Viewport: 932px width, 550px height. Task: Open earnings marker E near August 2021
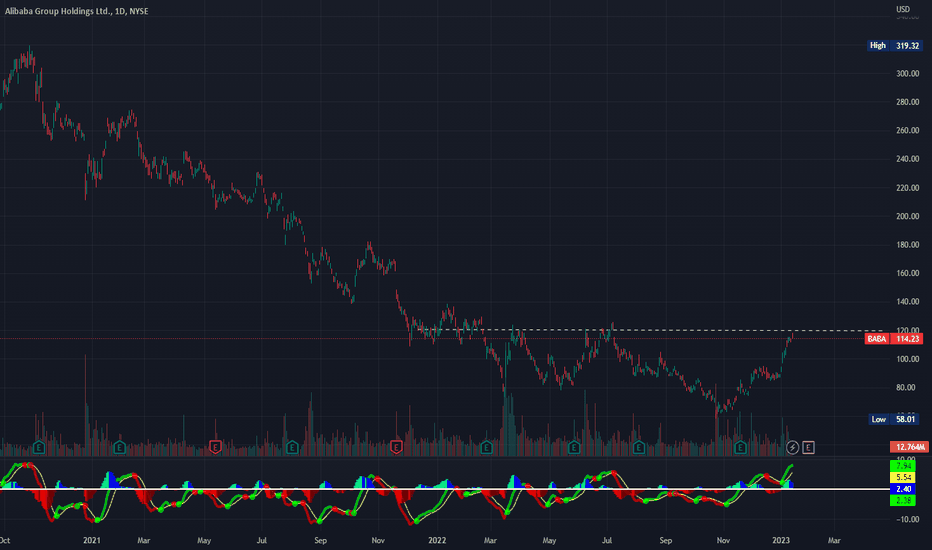pos(292,447)
